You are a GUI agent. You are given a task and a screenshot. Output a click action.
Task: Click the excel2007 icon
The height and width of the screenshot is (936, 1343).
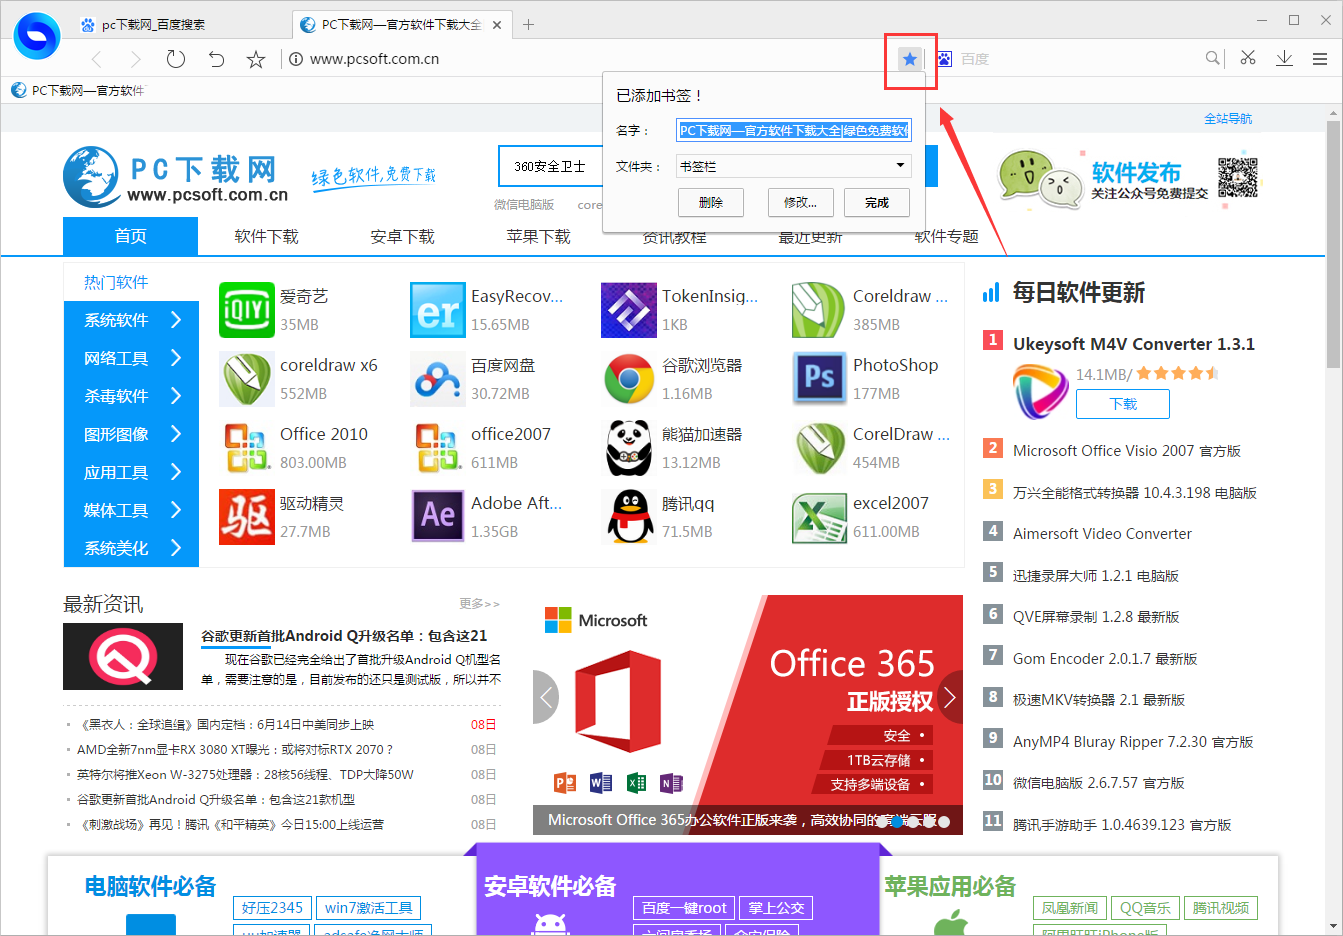pos(819,517)
